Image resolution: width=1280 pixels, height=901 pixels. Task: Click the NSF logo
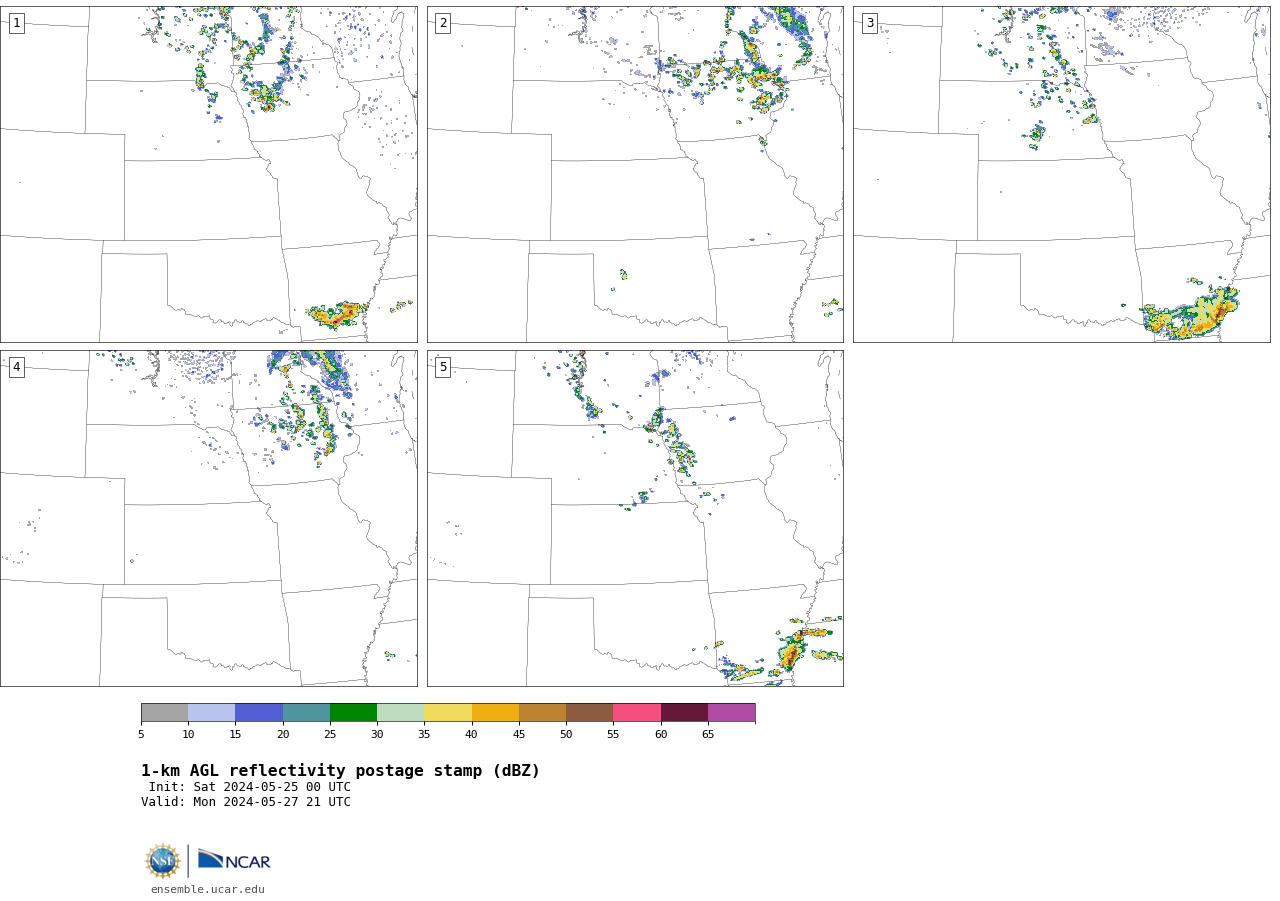pos(163,861)
